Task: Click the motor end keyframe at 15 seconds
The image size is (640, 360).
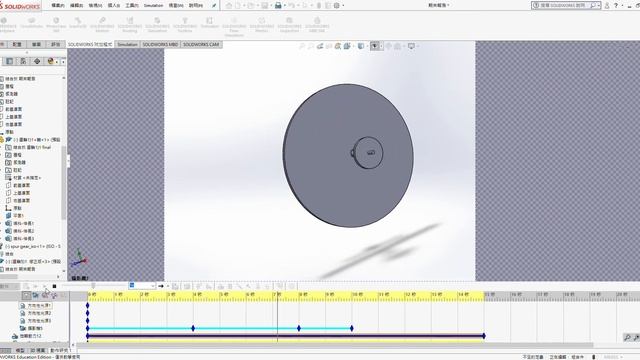Action: (484, 336)
